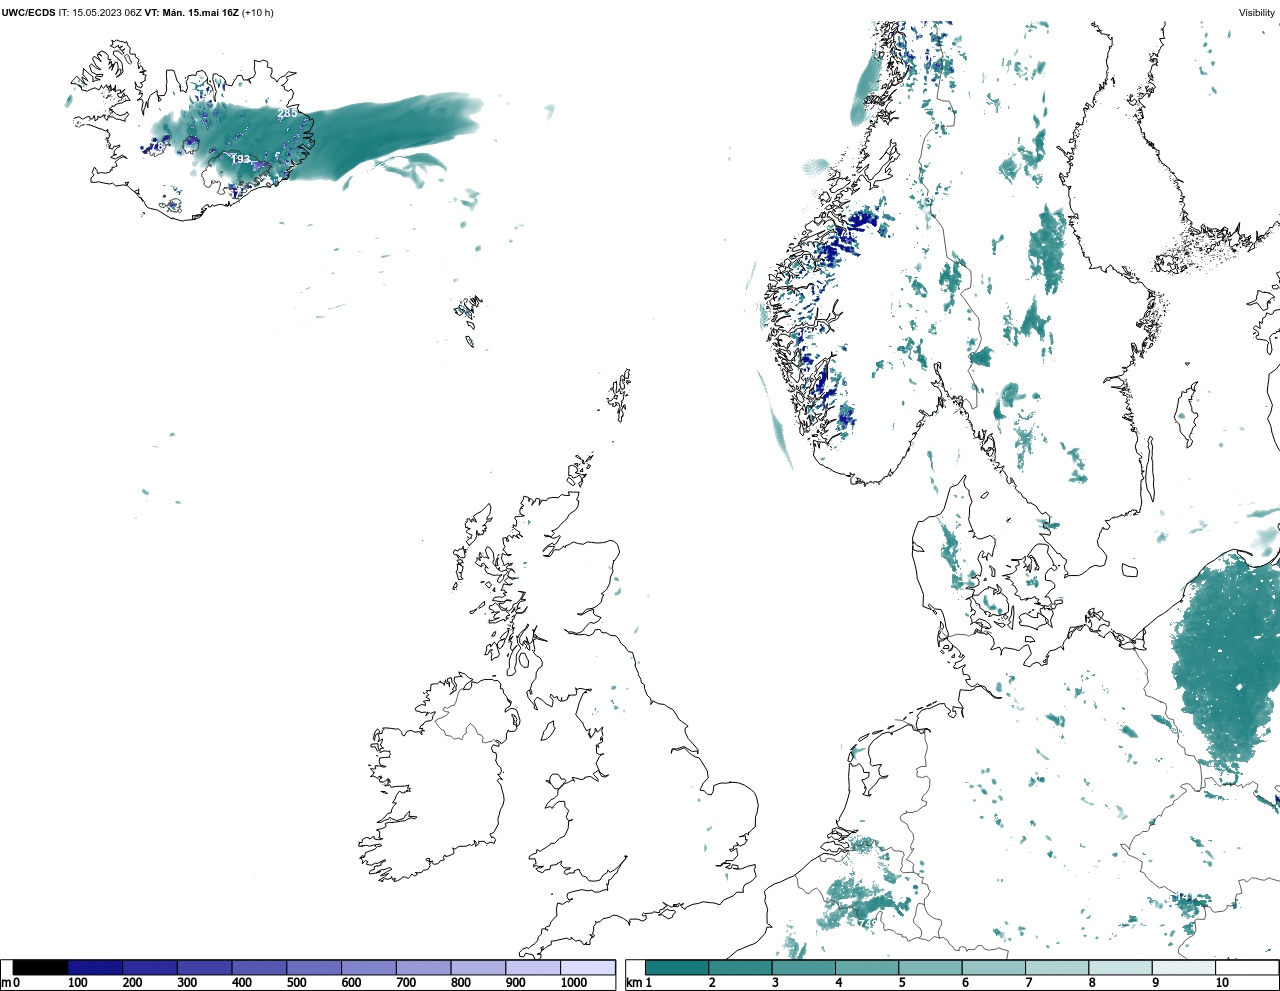Click the 9–10 km near-white swatch
The width and height of the screenshot is (1280, 991).
click(x=1184, y=967)
